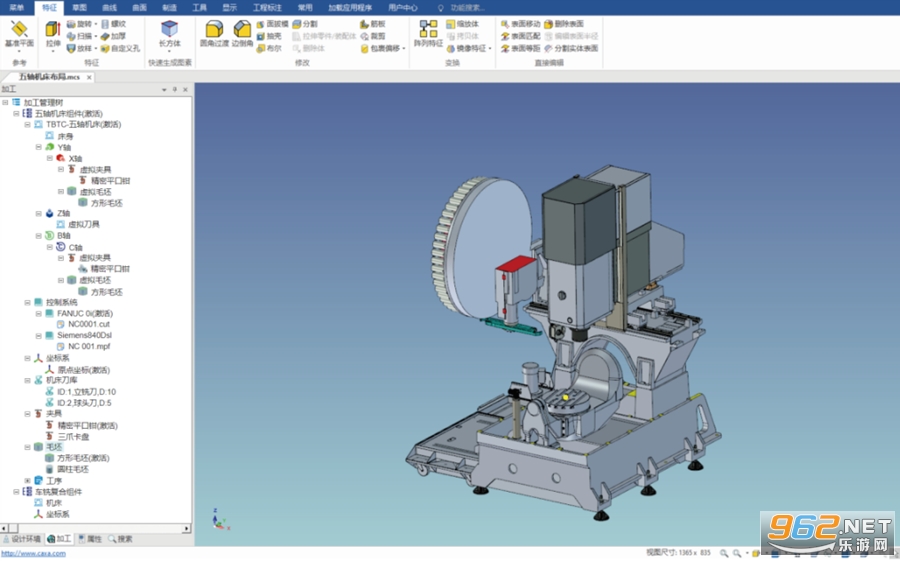The width and height of the screenshot is (900, 561).
Task: Open the 阵列特征 pattern feature tool
Action: (x=428, y=34)
